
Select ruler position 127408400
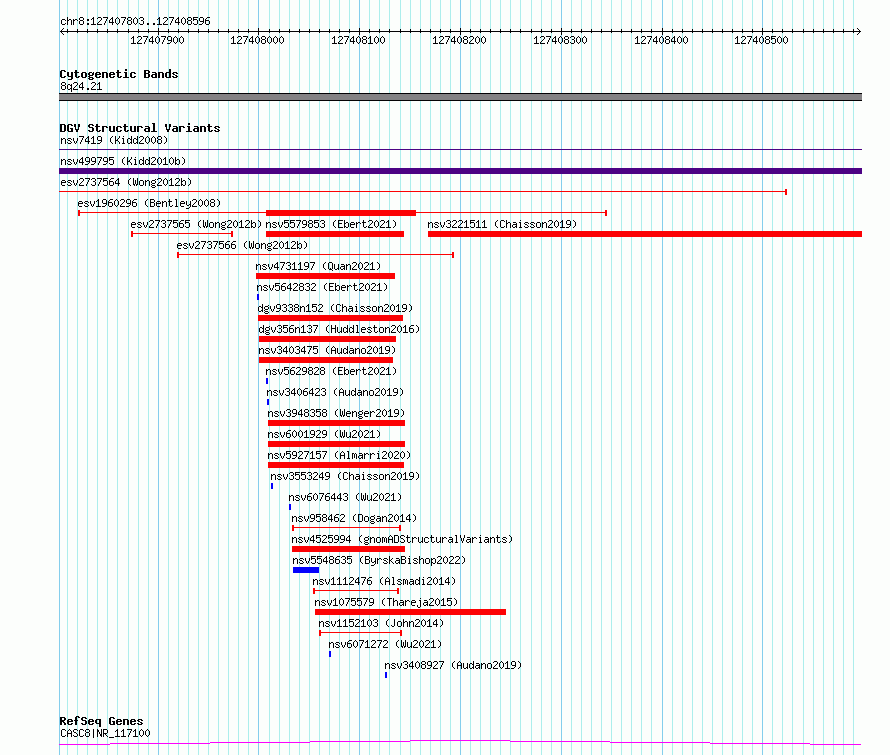click(661, 40)
